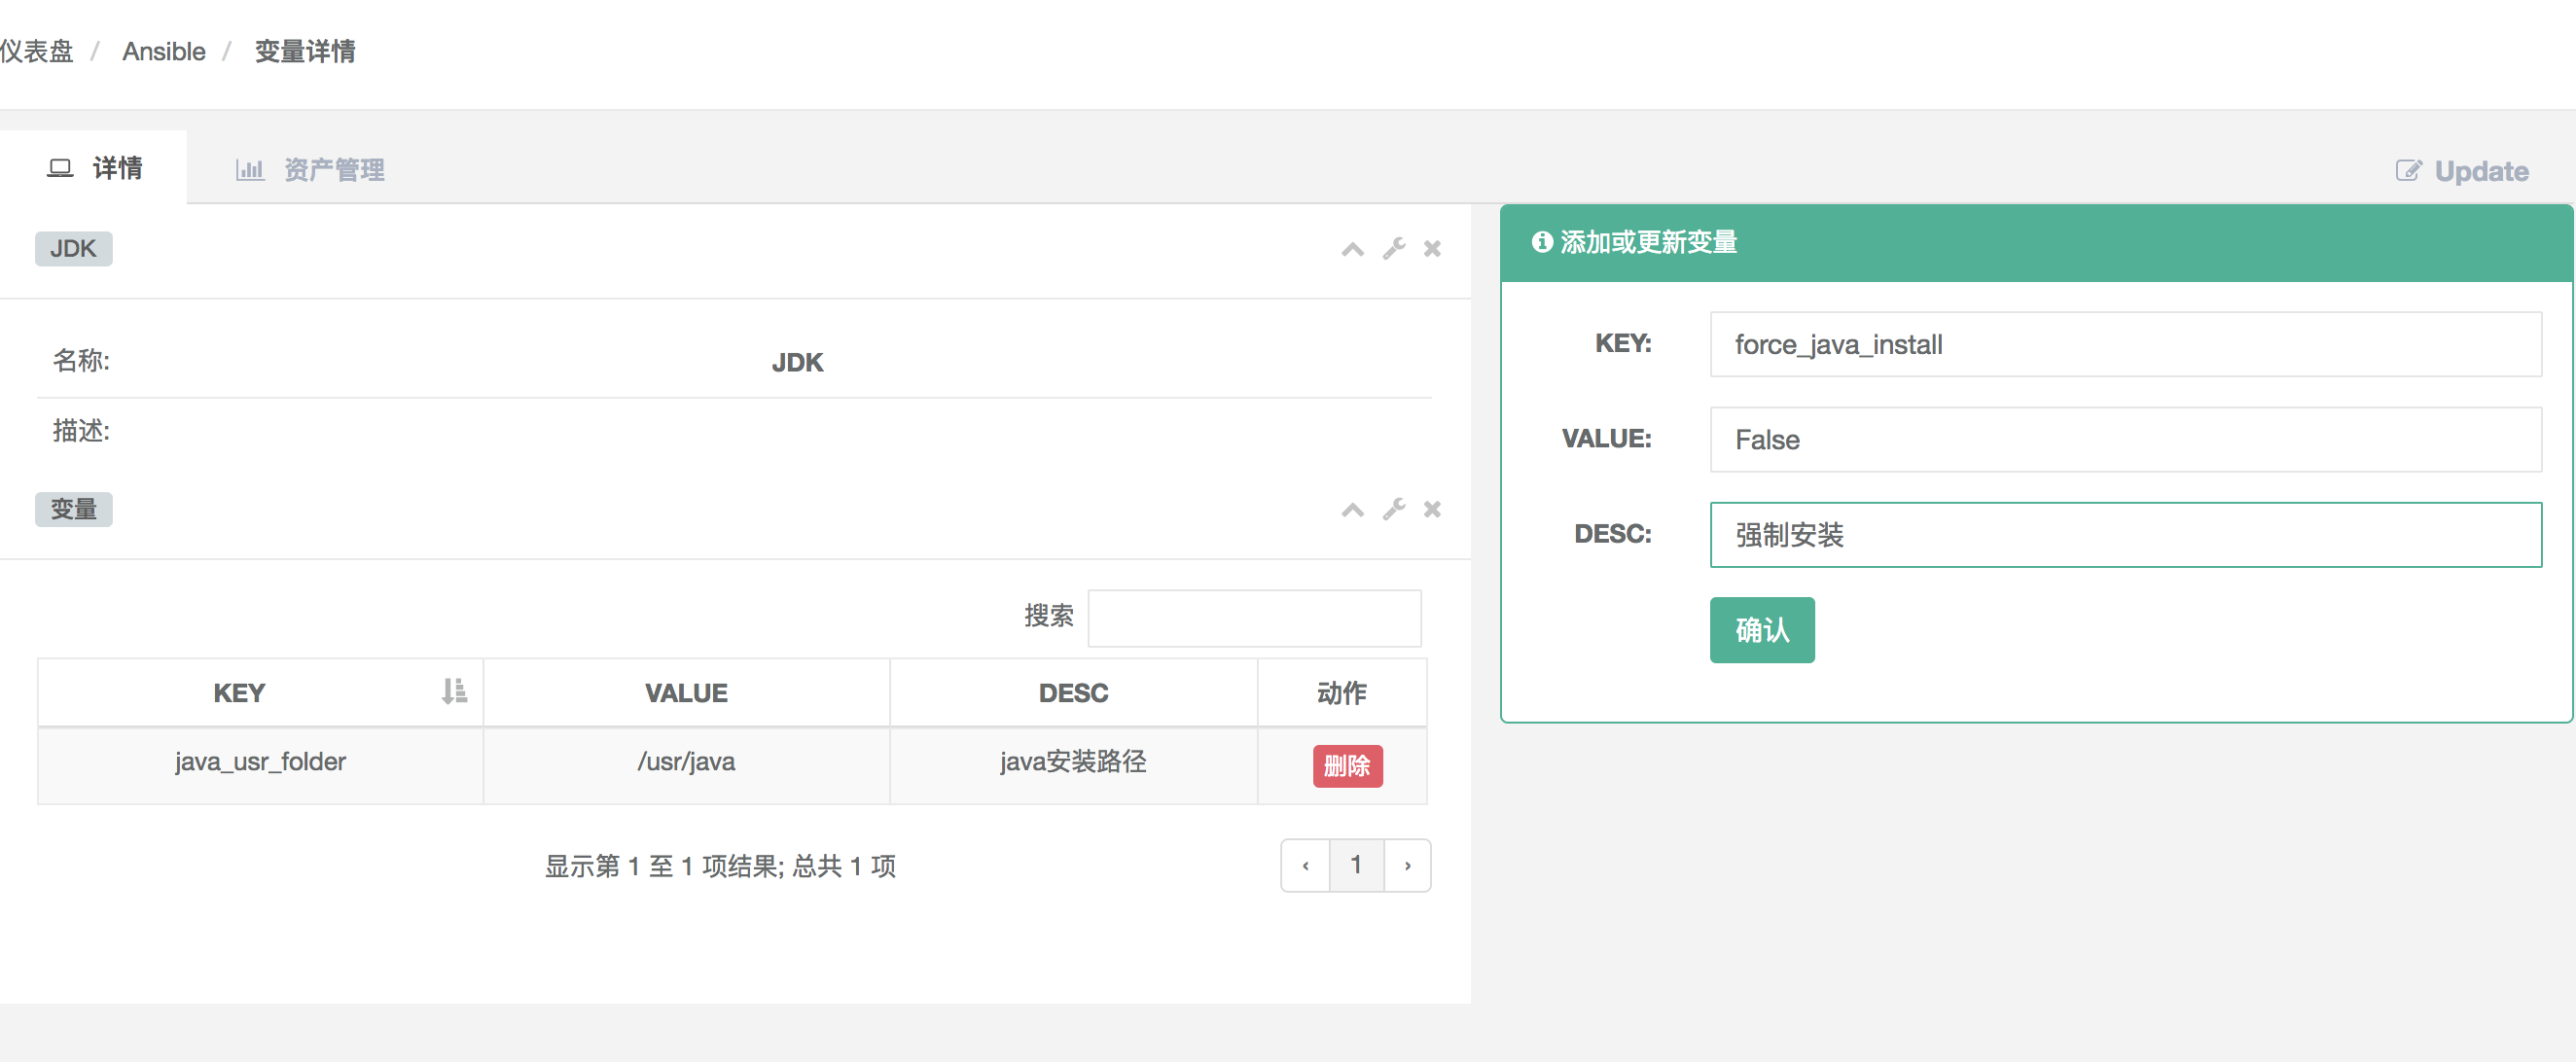Click the pencil icon next to Update
The image size is (2576, 1062).
tap(2407, 170)
